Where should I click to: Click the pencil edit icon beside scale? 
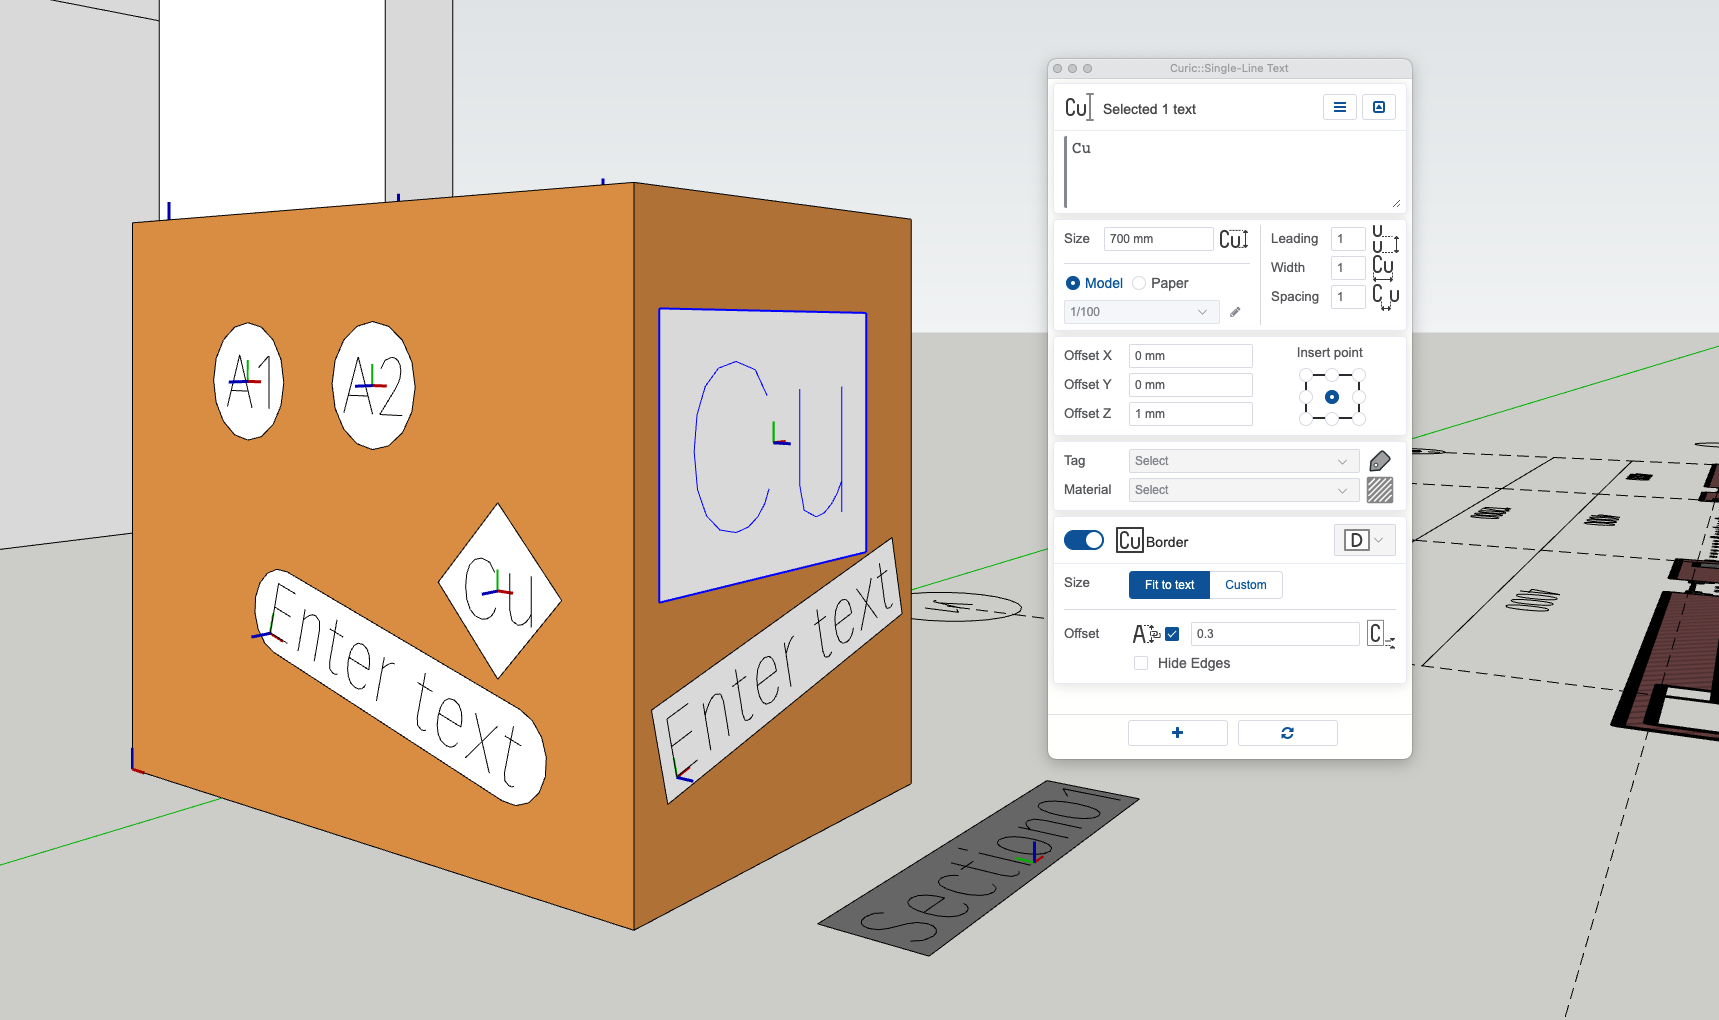[1235, 312]
